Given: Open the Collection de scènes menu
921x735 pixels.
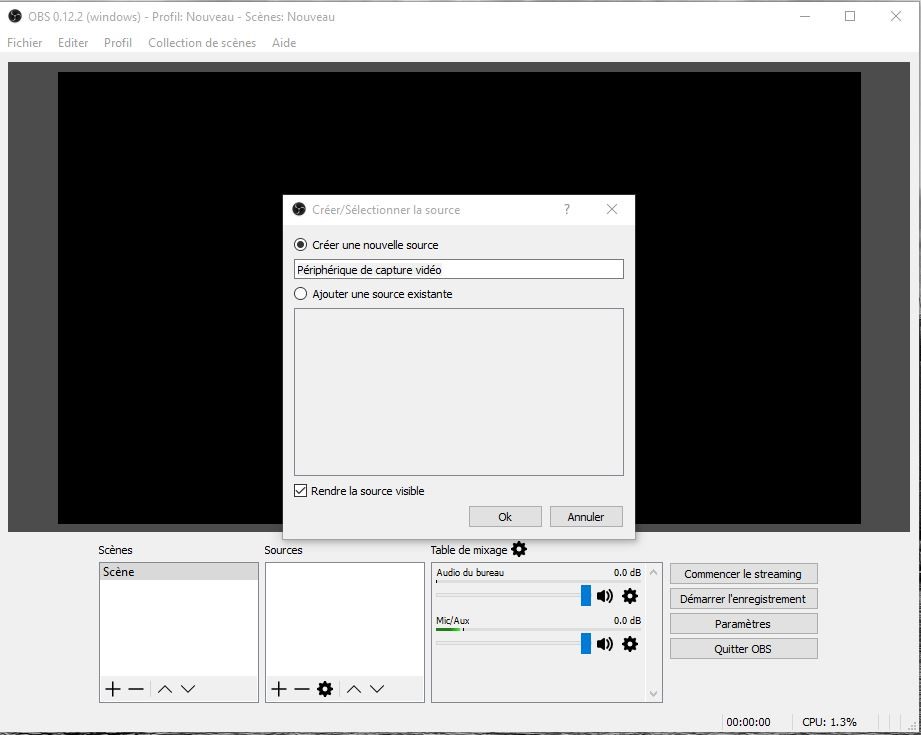Looking at the screenshot, I should click(202, 43).
